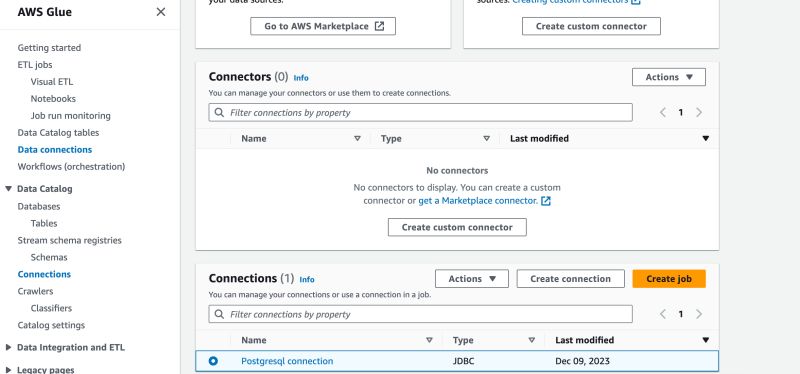Screen dimensions: 800x374
Task: Open Connectors Actions dropdown
Action: point(668,77)
